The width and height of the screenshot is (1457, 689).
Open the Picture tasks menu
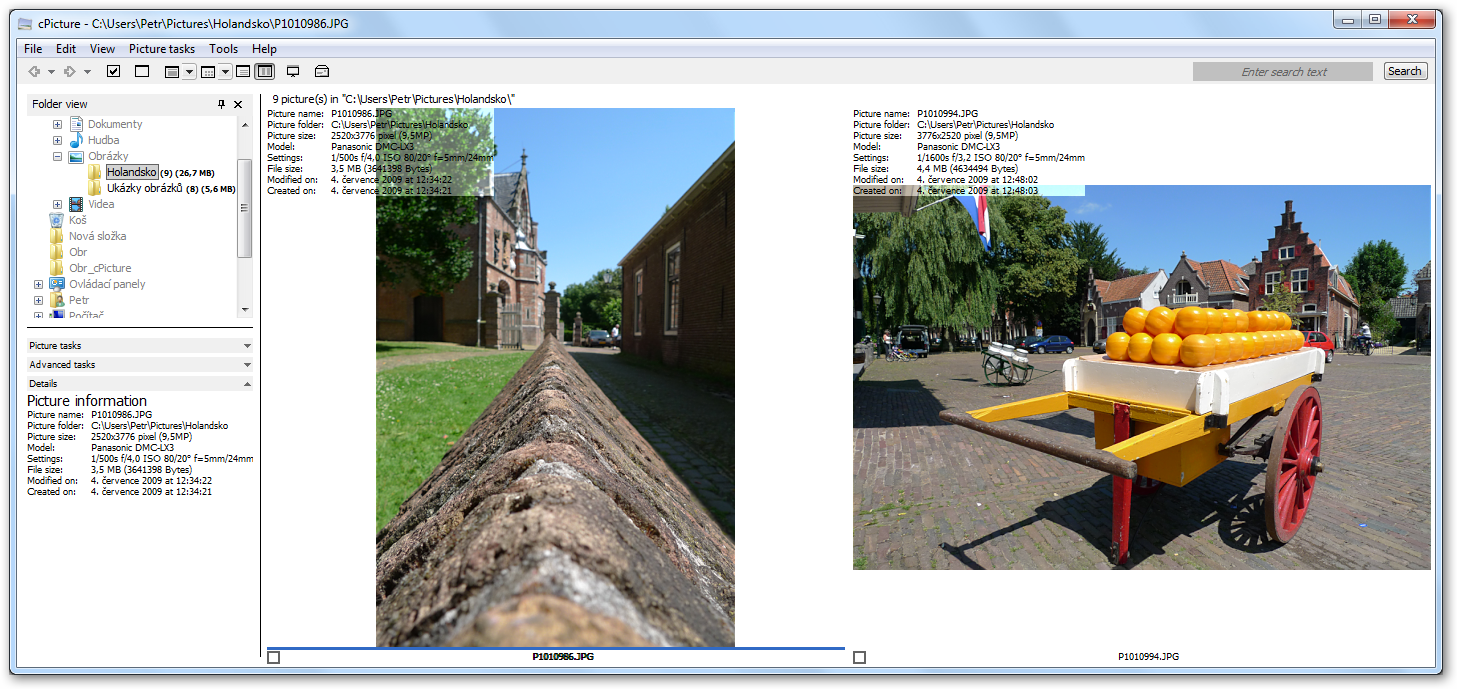click(x=162, y=49)
